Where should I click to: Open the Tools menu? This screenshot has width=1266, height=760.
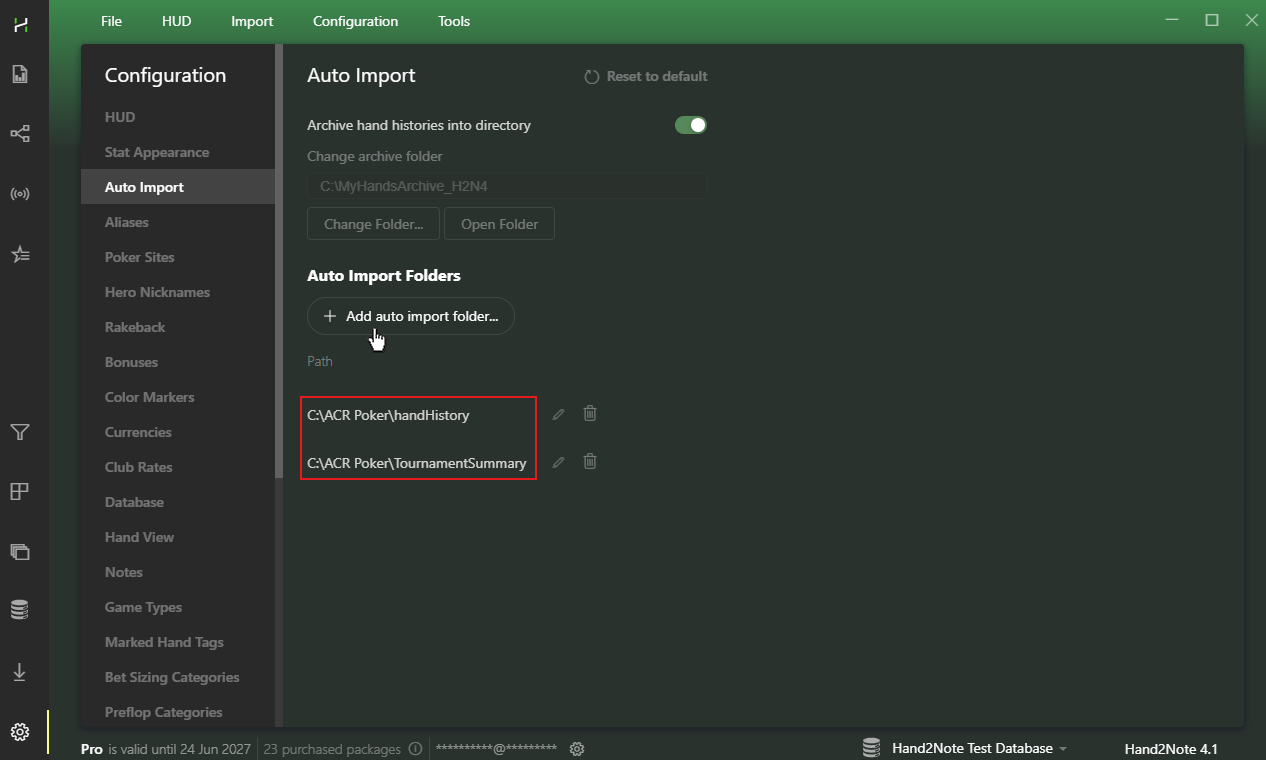(x=454, y=21)
